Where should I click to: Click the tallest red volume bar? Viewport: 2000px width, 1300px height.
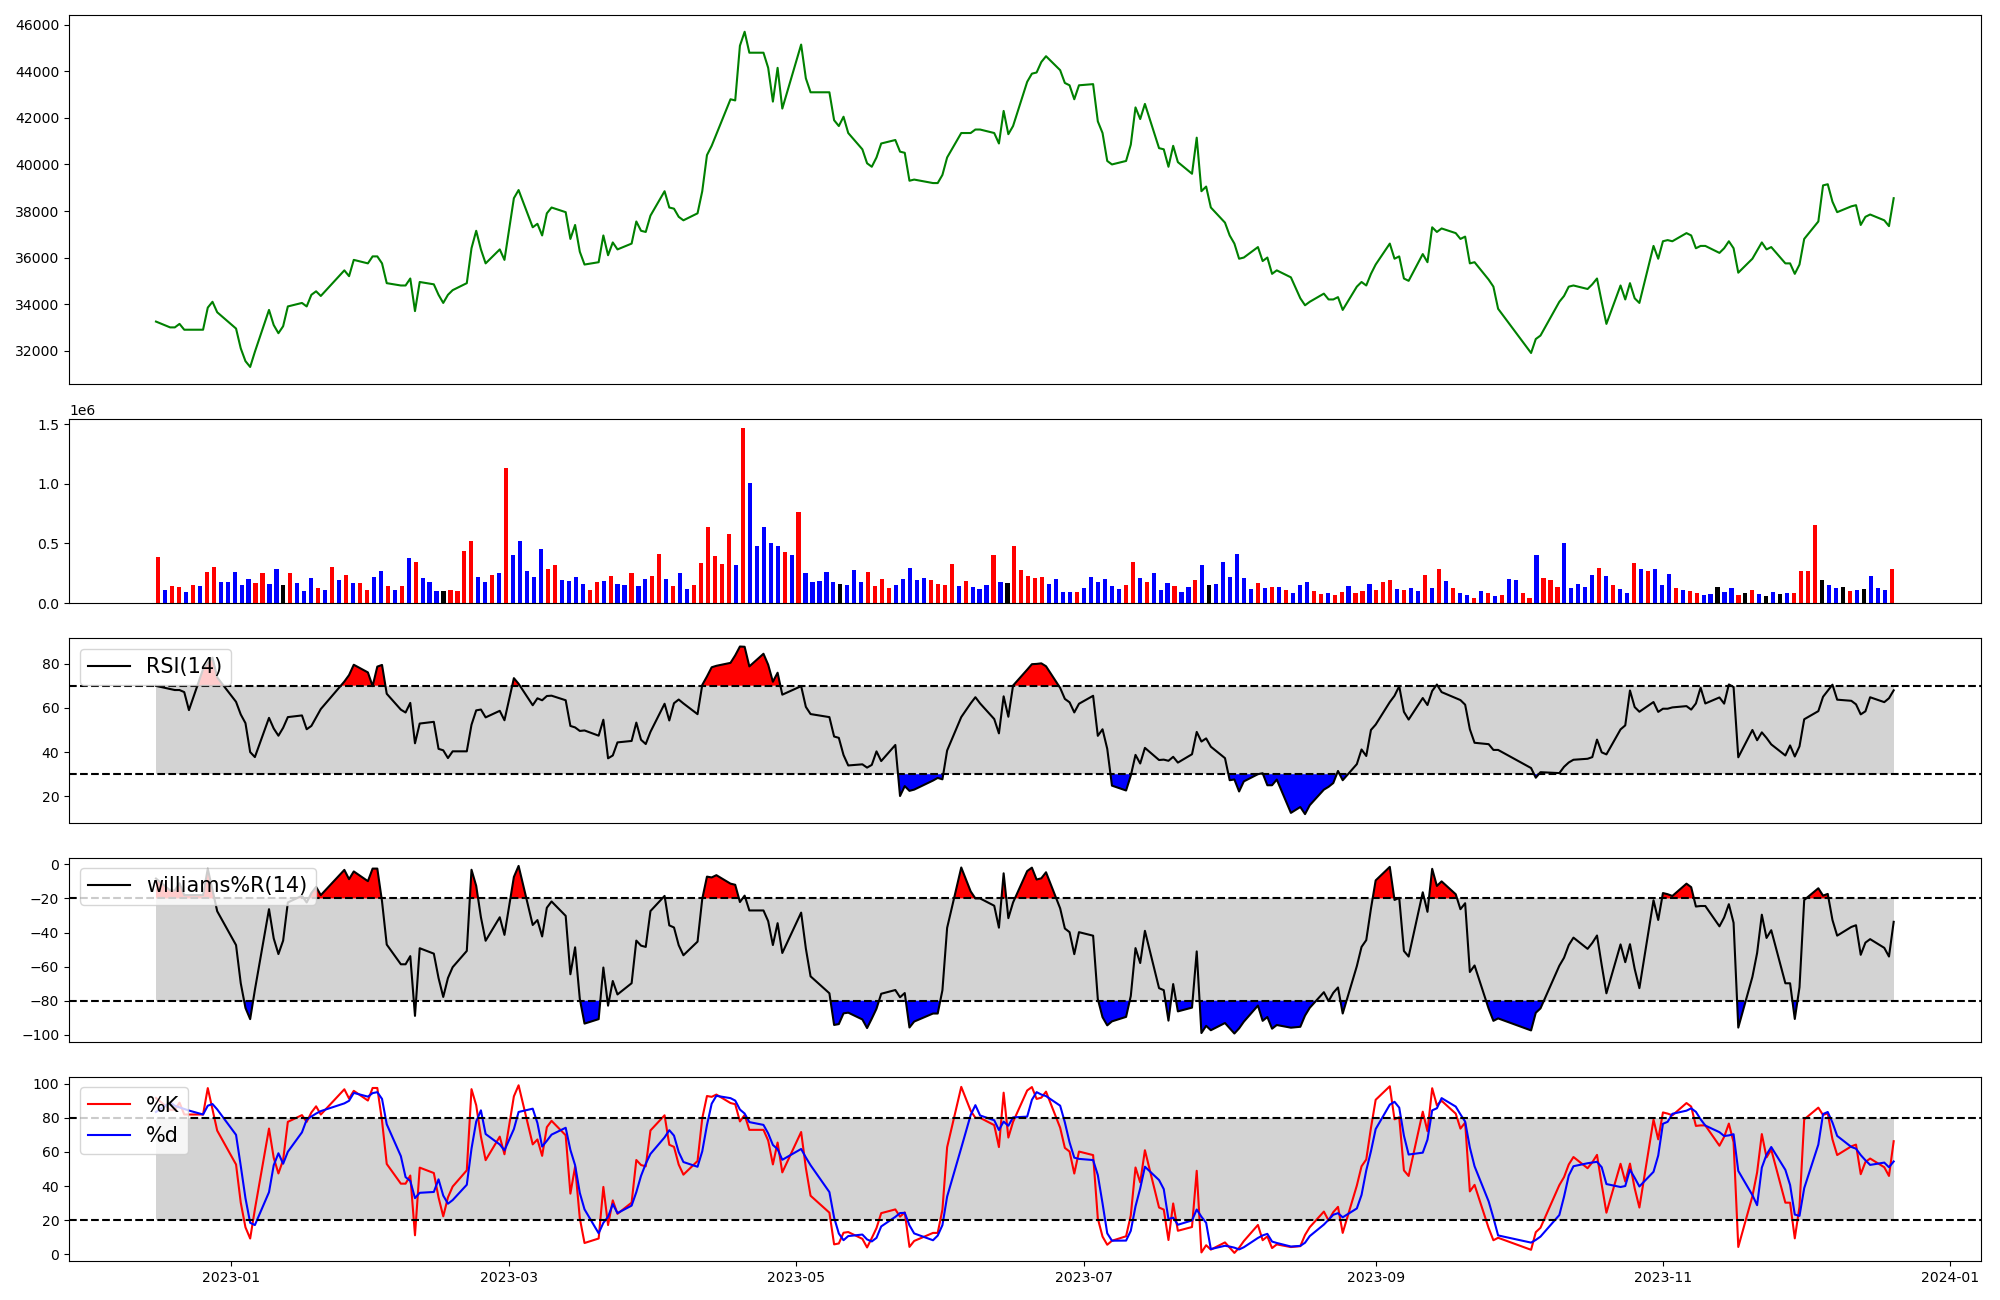(x=743, y=515)
